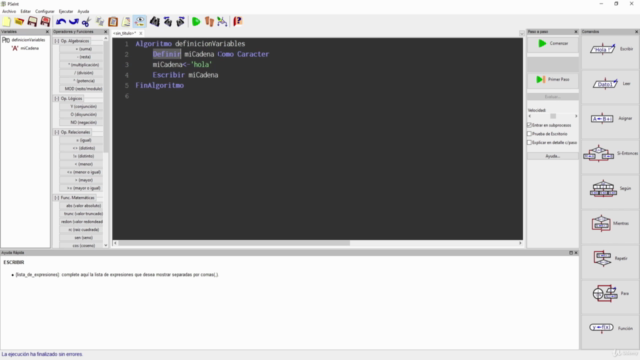The width and height of the screenshot is (640, 360).
Task: Insert the Para command
Action: point(611,294)
